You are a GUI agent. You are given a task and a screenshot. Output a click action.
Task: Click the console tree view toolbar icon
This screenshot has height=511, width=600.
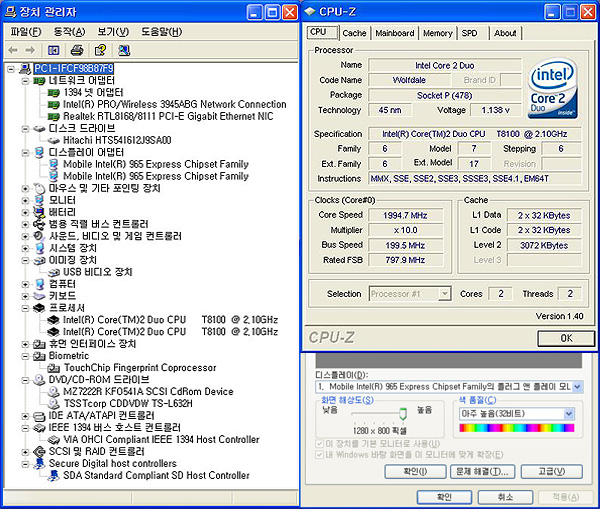pyautogui.click(x=53, y=50)
